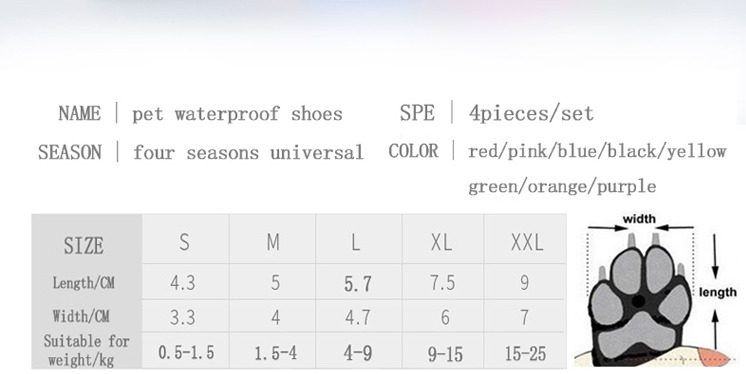746x374 pixels.
Task: Click the dog paw diagram image
Action: click(657, 290)
